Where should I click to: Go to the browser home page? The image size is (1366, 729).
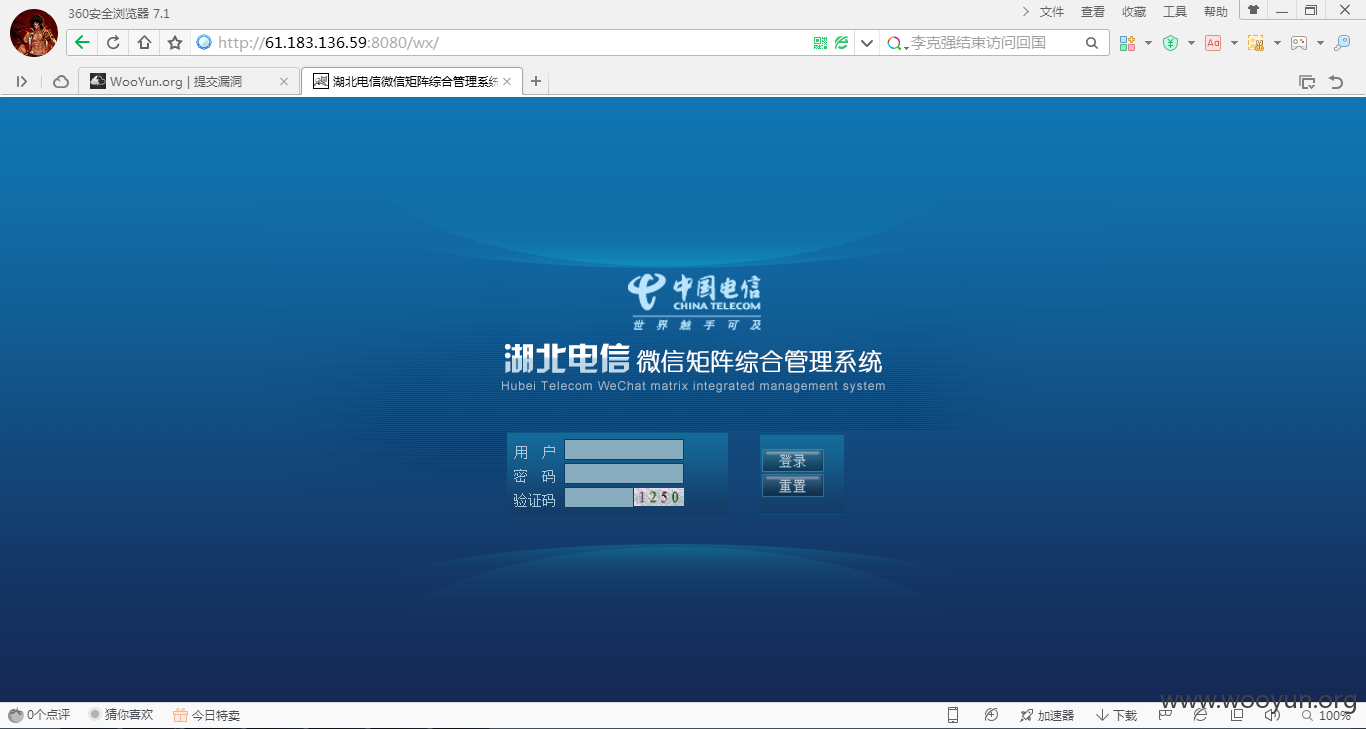[x=144, y=43]
